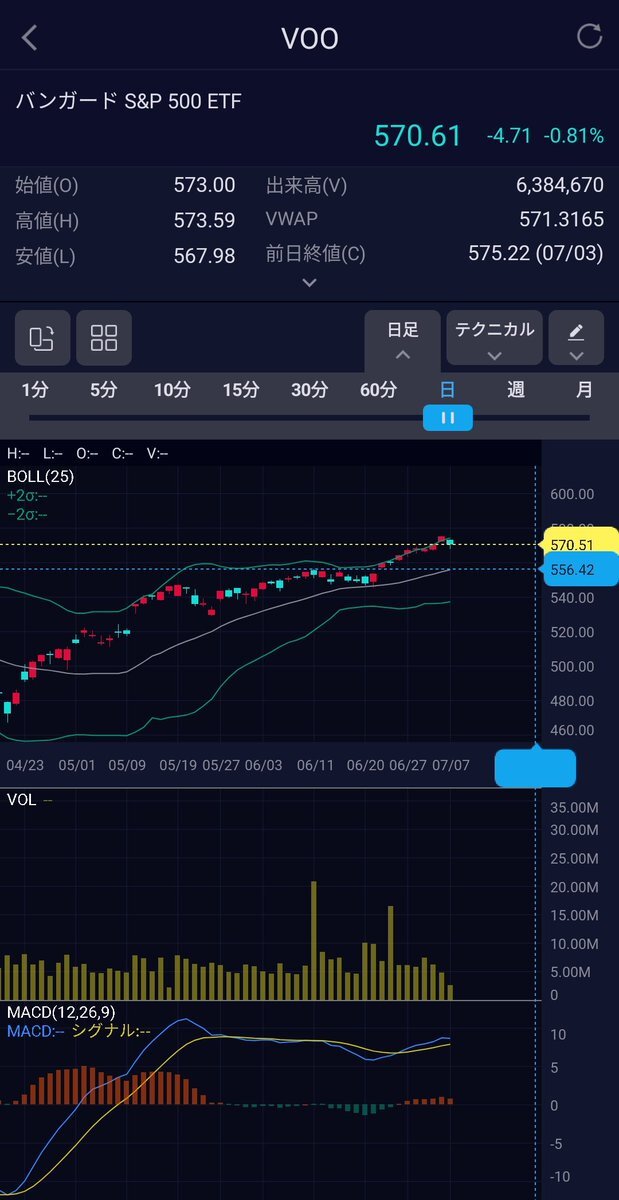The height and width of the screenshot is (1200, 619).
Task: Select the 10分 timeframe
Action: pyautogui.click(x=172, y=390)
